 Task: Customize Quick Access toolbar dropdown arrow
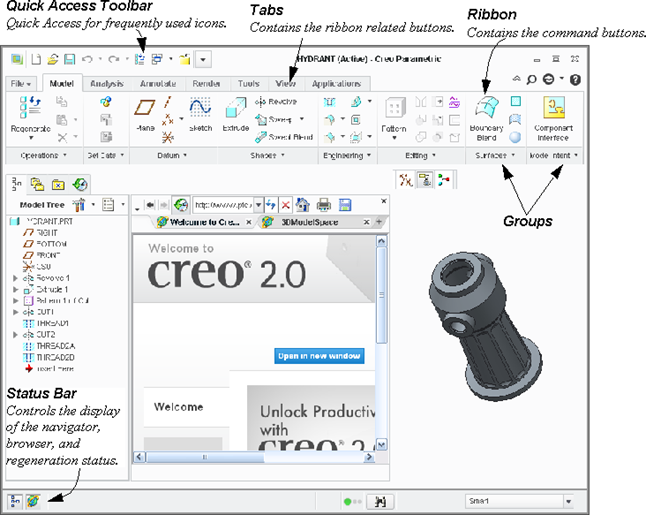[x=203, y=60]
